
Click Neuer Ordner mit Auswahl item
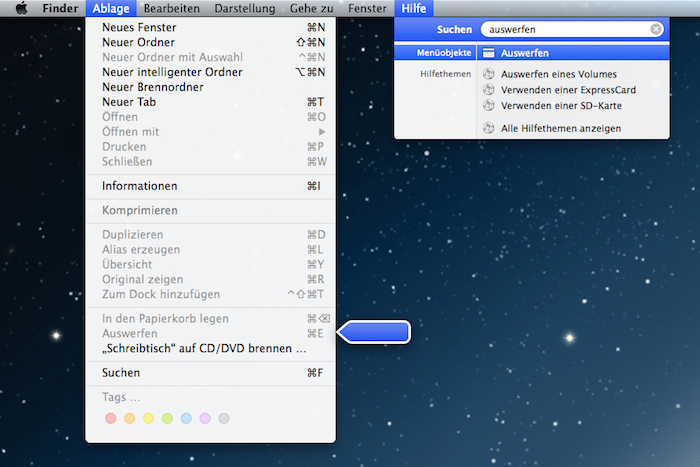click(210, 57)
